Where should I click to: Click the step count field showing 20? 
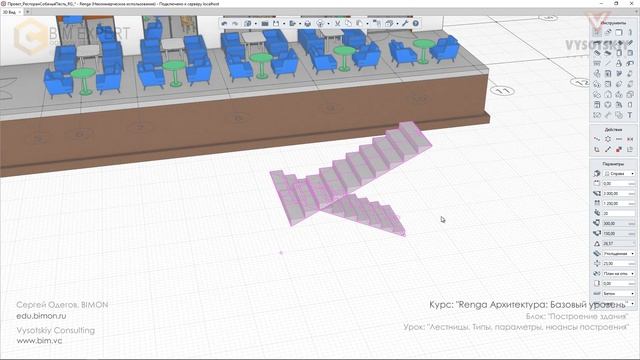click(619, 213)
